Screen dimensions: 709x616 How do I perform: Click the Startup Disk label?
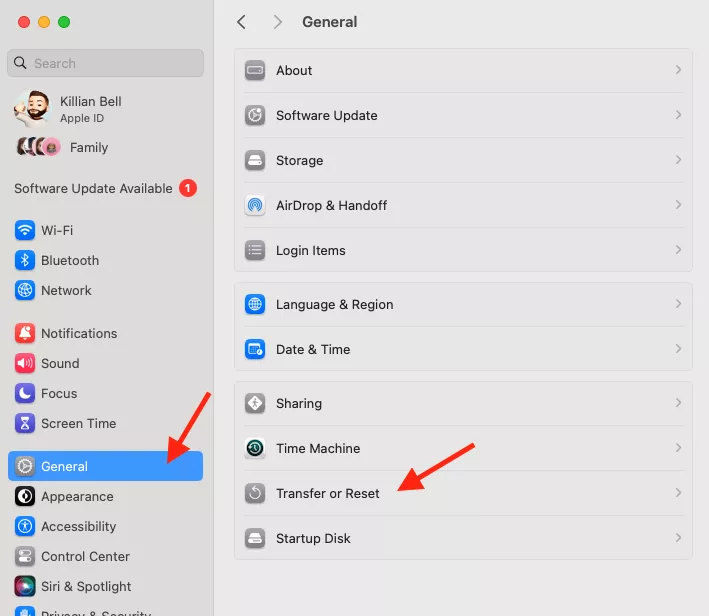click(313, 538)
